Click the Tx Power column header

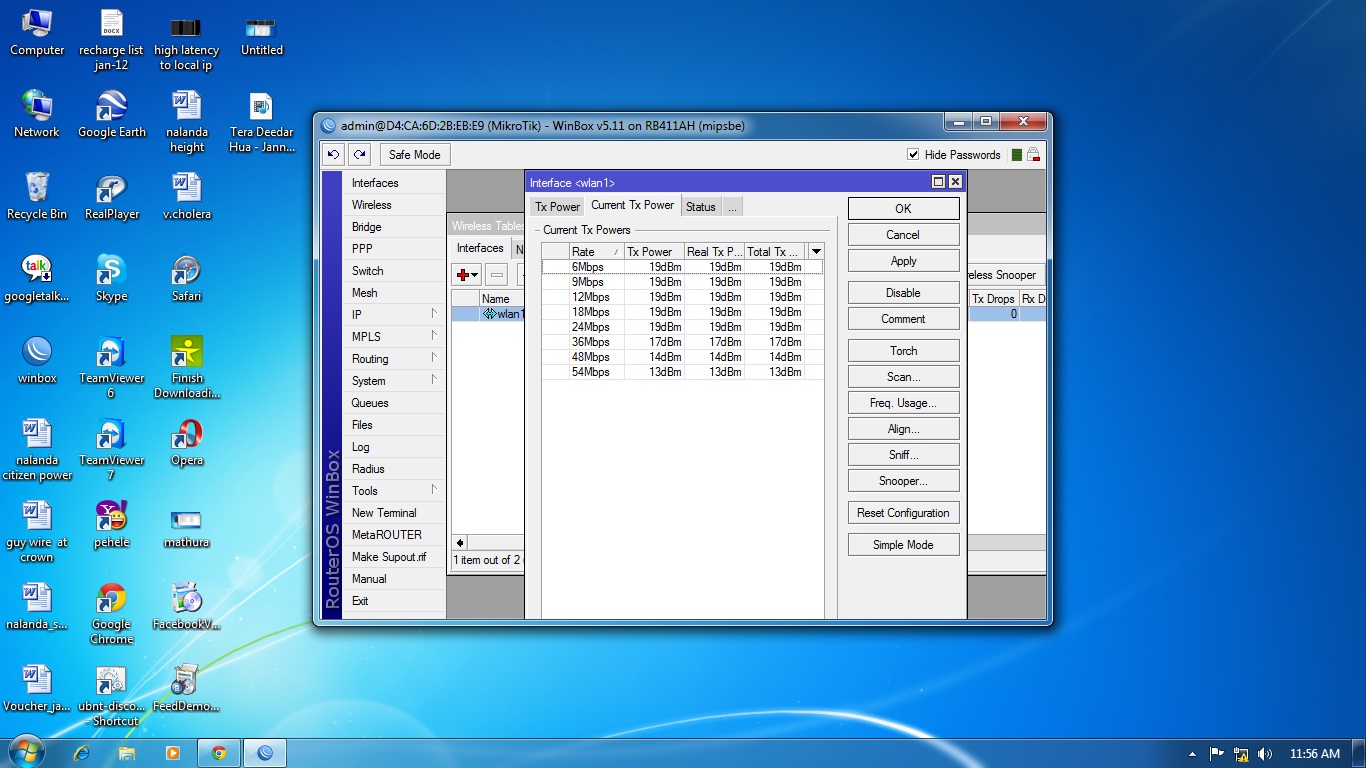click(654, 252)
